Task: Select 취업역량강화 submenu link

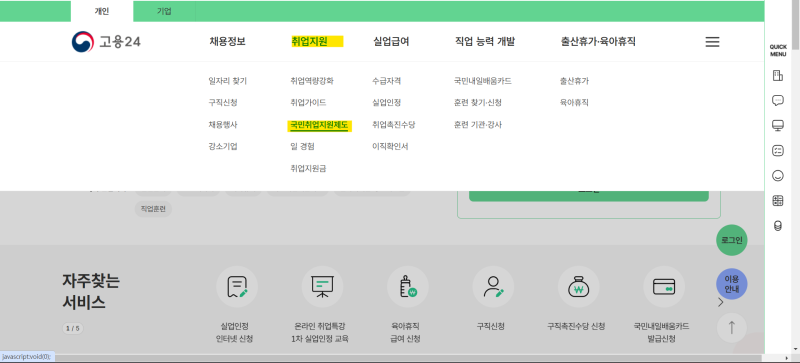Action: pyautogui.click(x=312, y=81)
